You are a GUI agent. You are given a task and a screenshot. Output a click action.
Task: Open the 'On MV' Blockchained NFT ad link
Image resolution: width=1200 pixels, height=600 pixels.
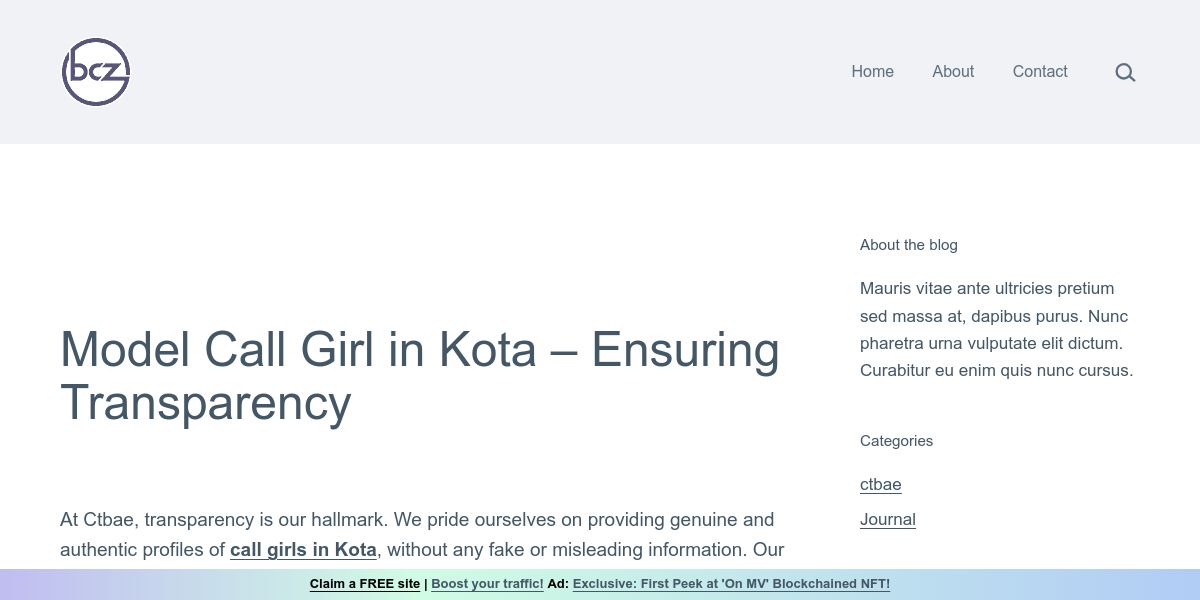(731, 584)
